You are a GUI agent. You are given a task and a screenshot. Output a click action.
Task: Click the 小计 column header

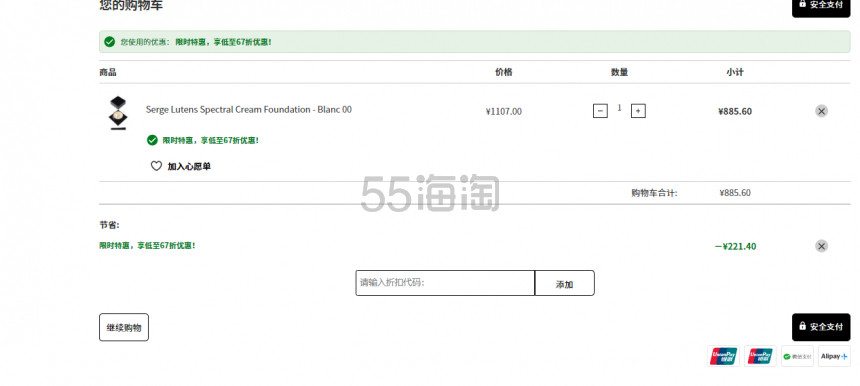(735, 72)
